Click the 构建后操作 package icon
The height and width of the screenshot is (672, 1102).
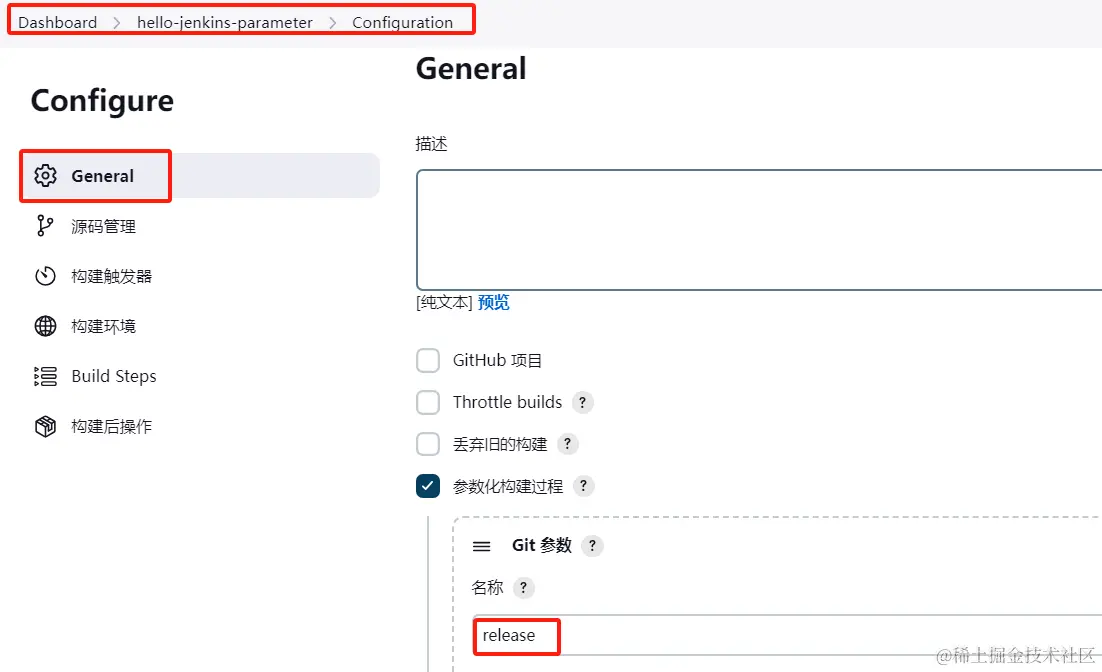46,427
